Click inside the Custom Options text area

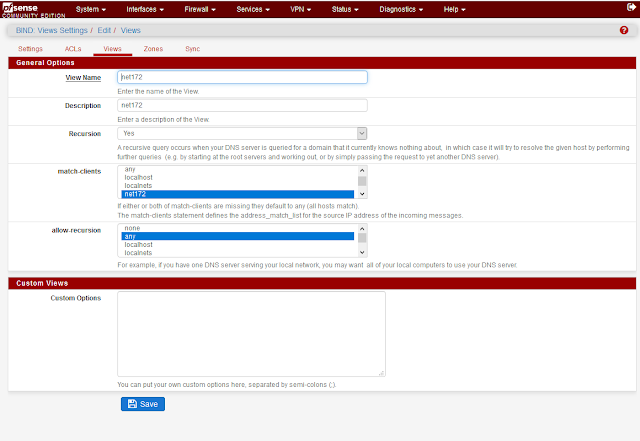(251, 334)
